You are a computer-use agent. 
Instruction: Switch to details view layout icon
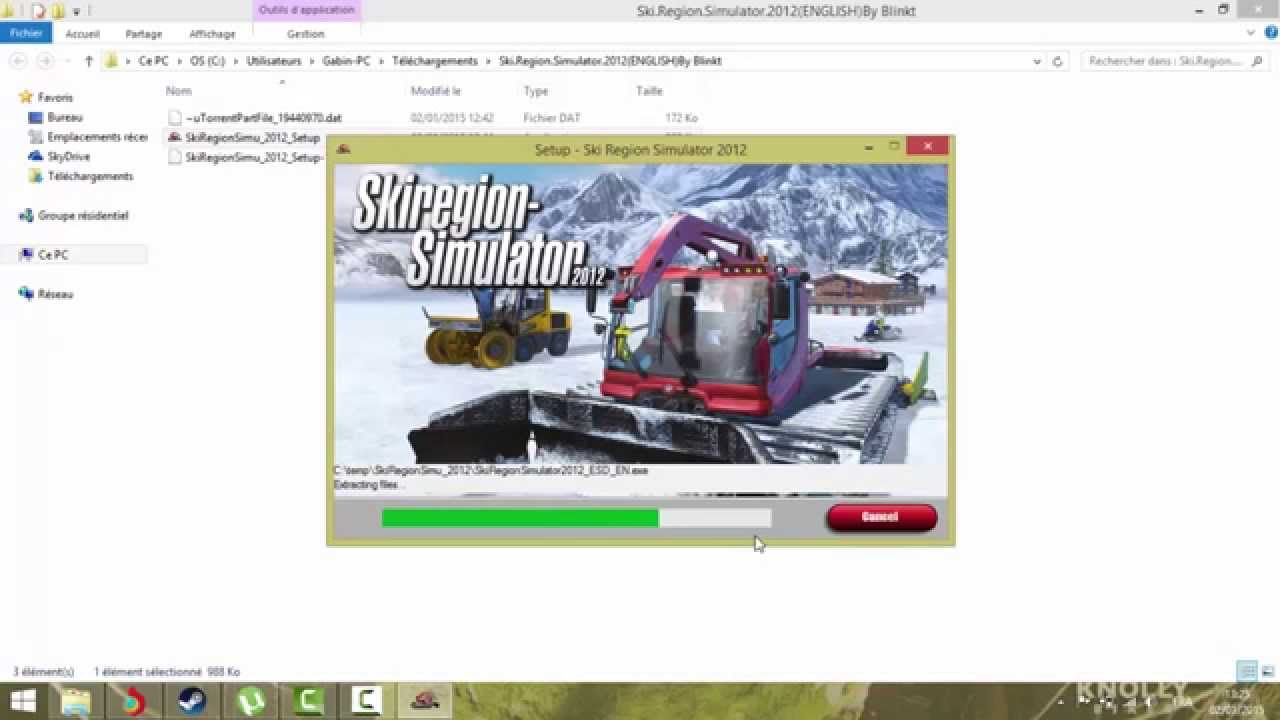pyautogui.click(x=1247, y=671)
